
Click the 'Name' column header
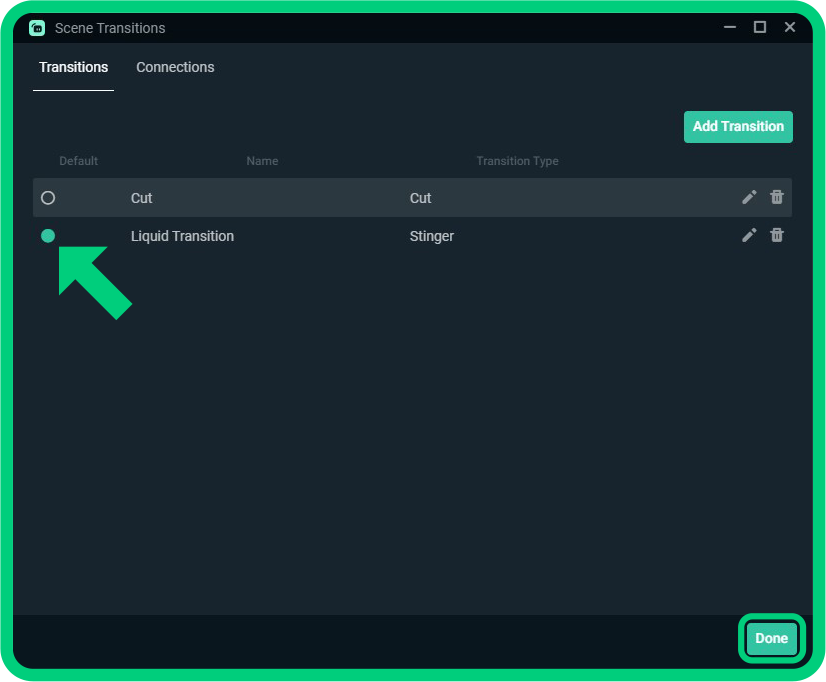point(262,161)
